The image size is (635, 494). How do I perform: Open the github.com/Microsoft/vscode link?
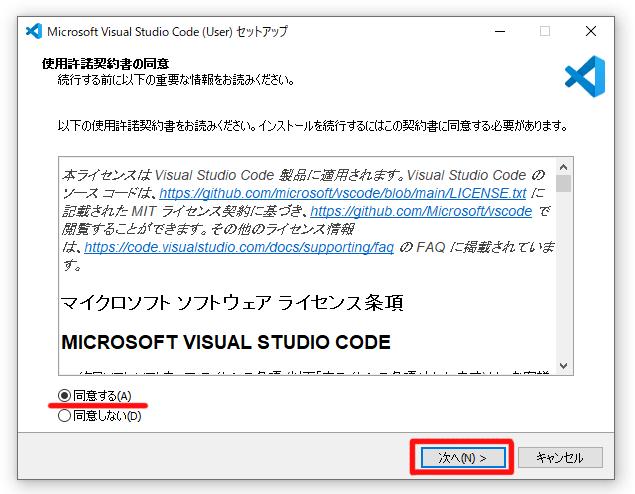(421, 211)
